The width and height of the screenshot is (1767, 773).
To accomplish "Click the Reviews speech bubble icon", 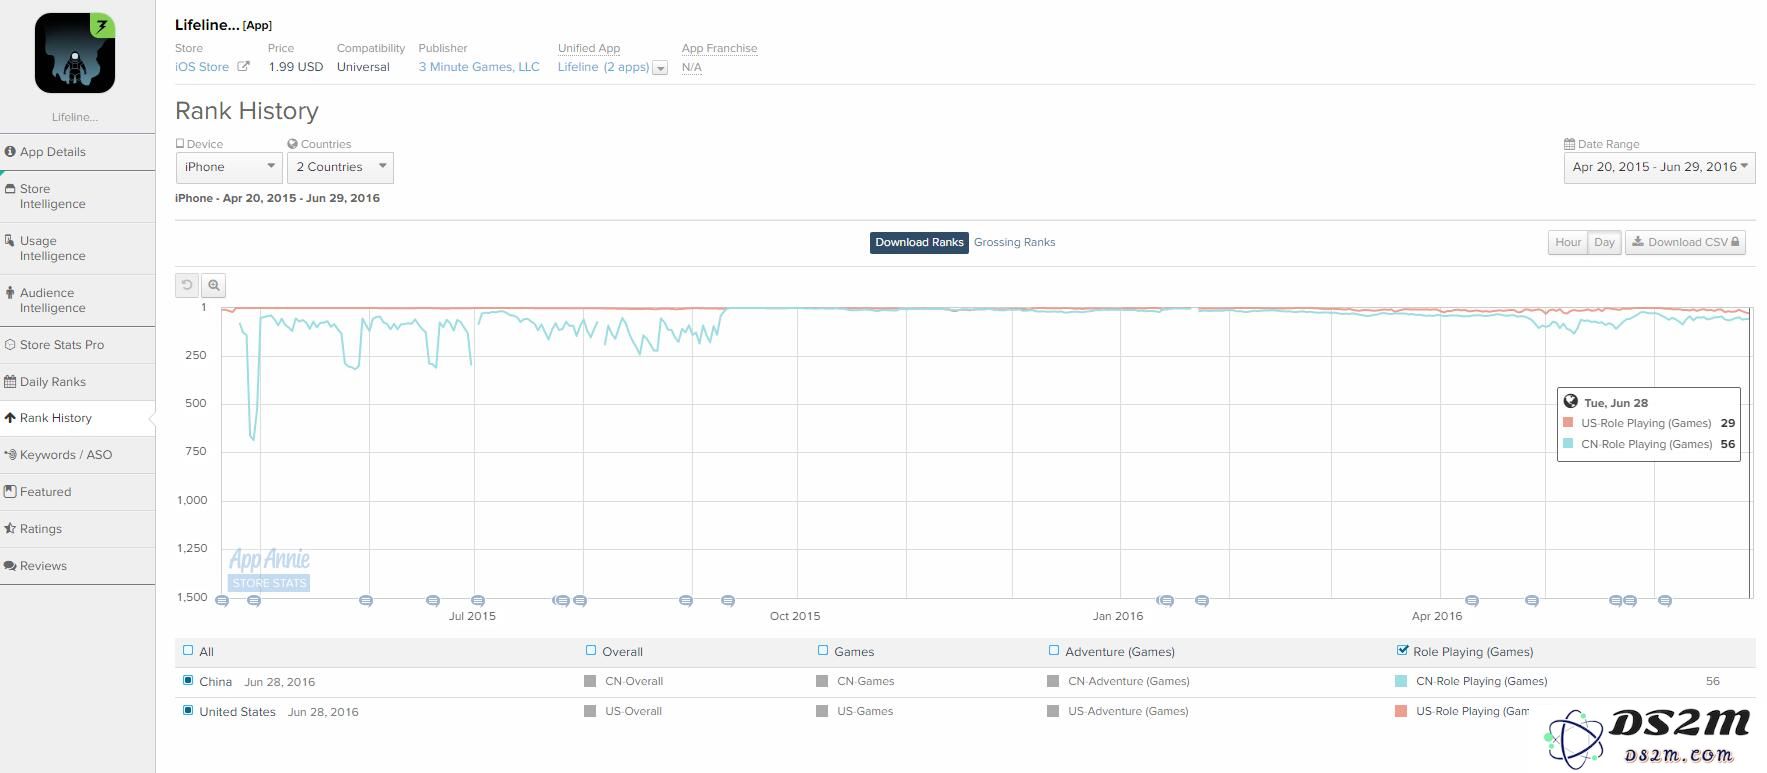I will 10,566.
